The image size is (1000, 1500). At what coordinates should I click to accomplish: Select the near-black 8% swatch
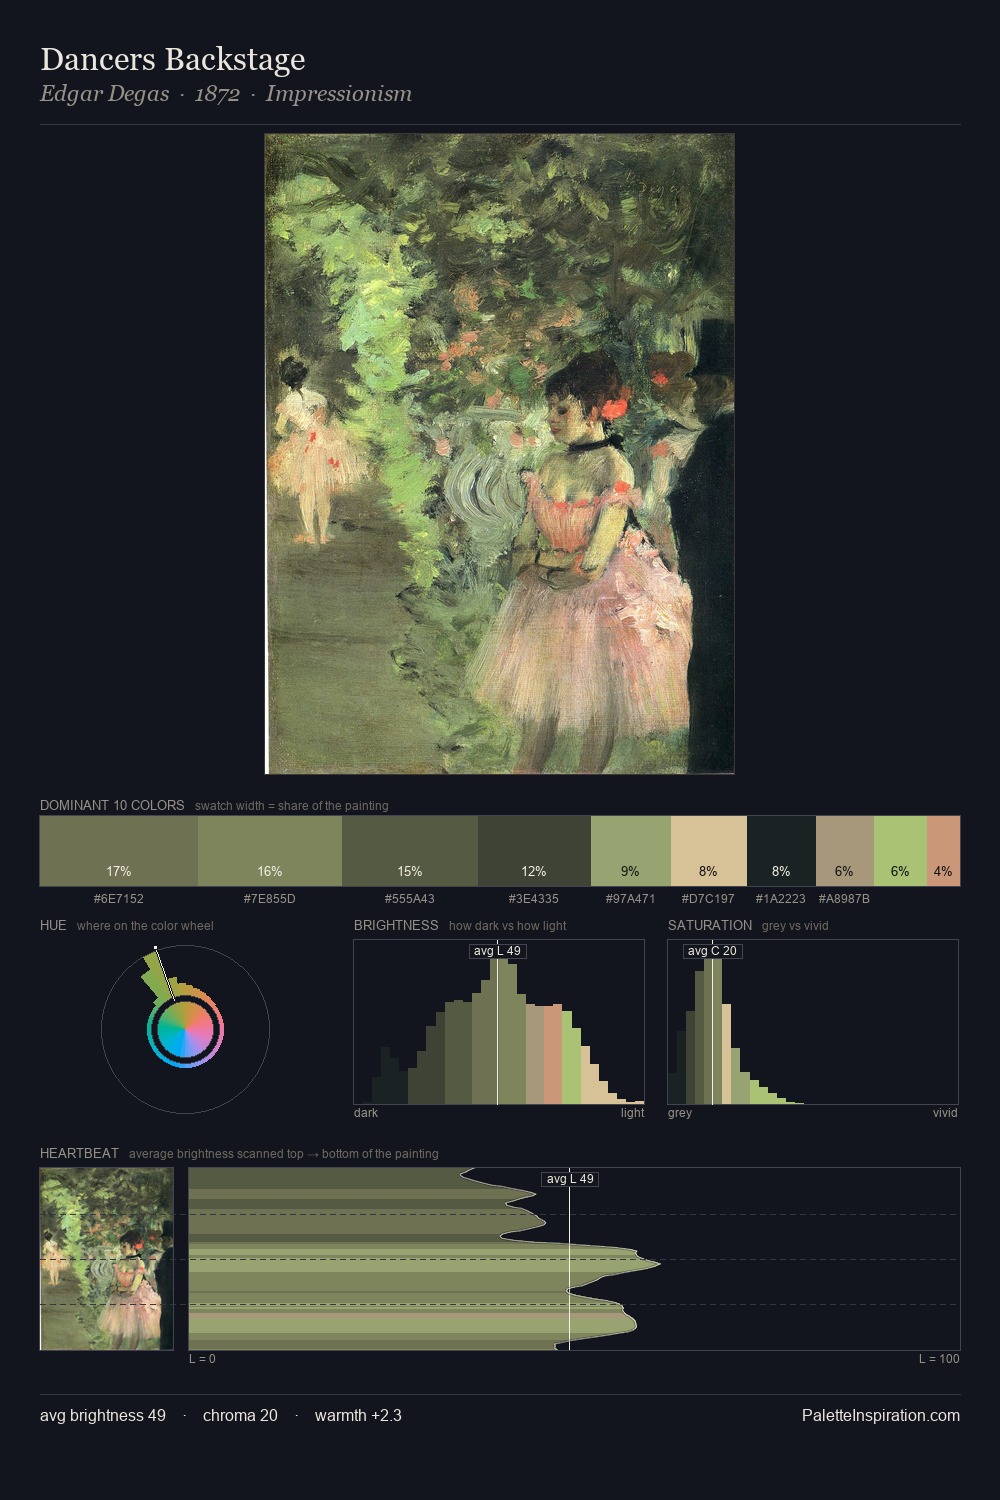(781, 851)
